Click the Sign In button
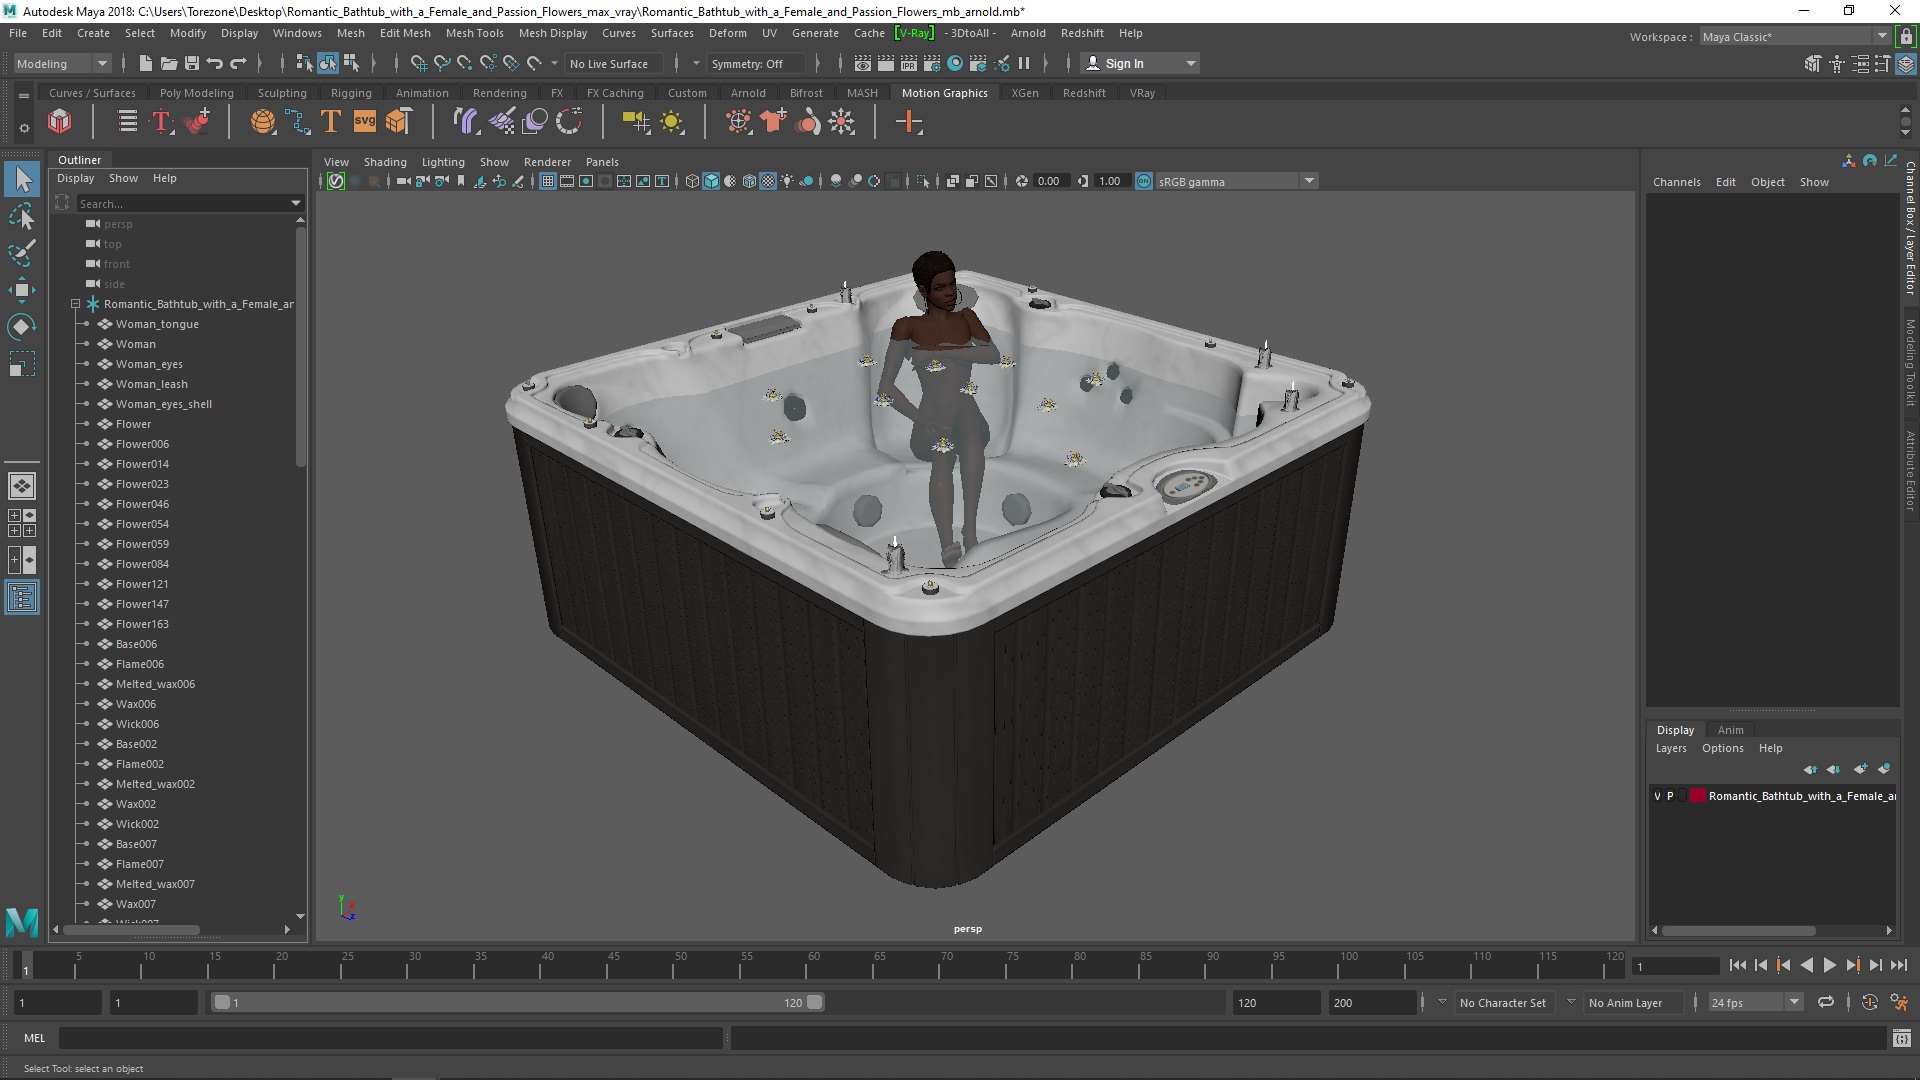This screenshot has width=1920, height=1080. (1140, 63)
